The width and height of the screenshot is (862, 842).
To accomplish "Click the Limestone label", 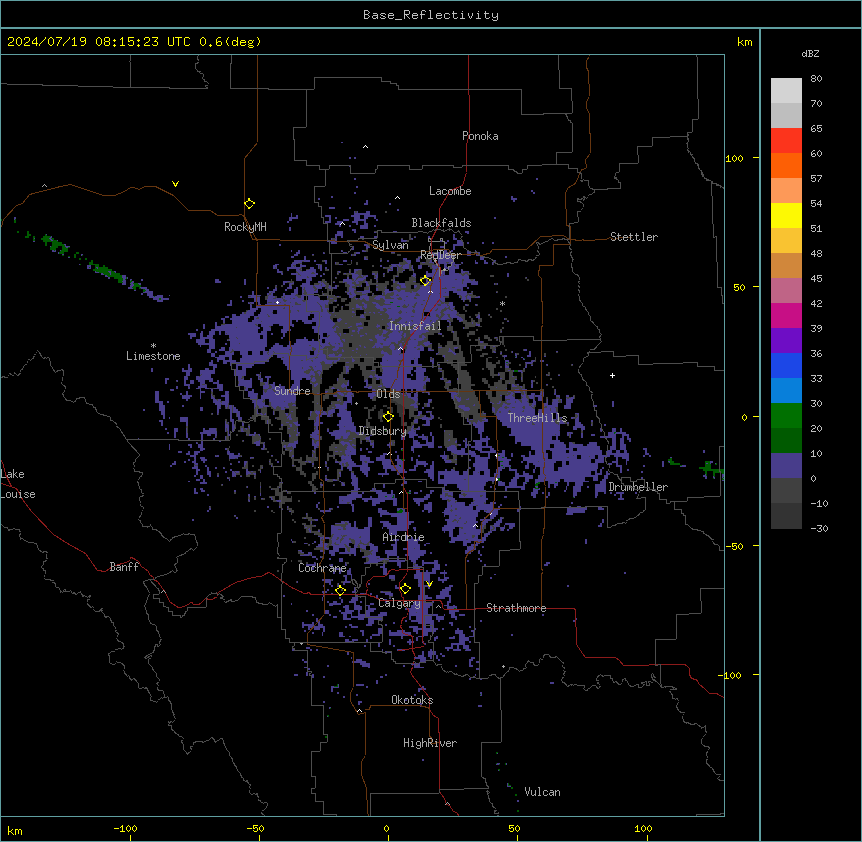I will [x=153, y=356].
